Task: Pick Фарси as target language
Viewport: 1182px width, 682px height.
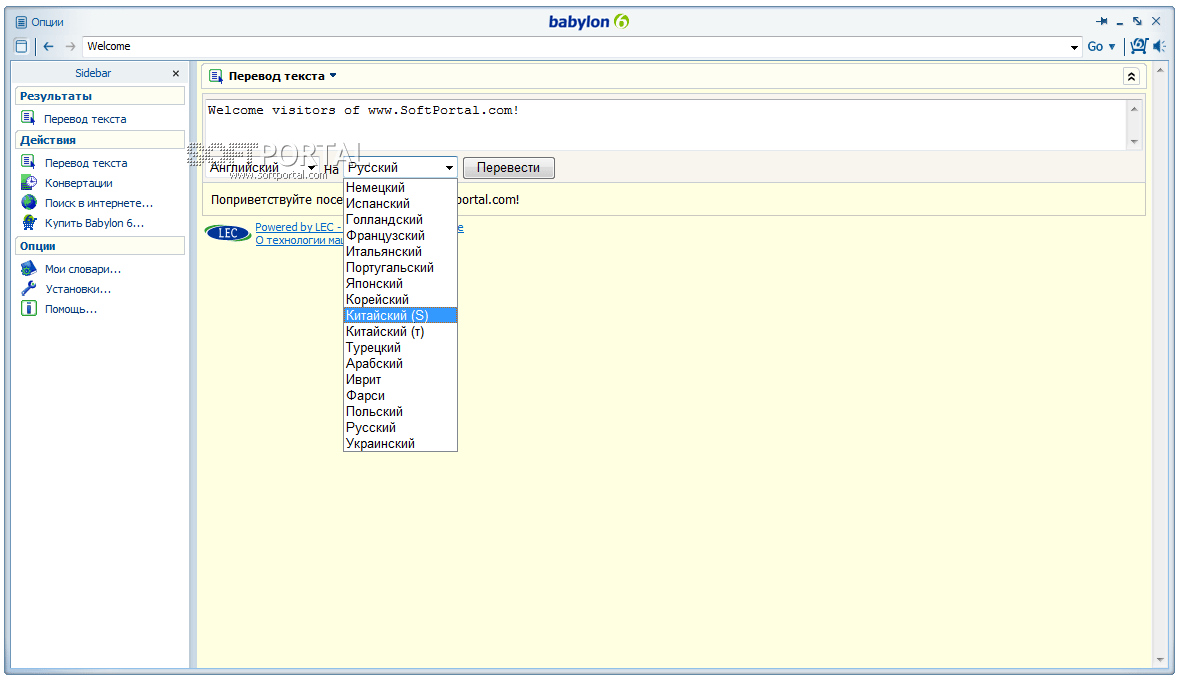Action: click(x=400, y=396)
